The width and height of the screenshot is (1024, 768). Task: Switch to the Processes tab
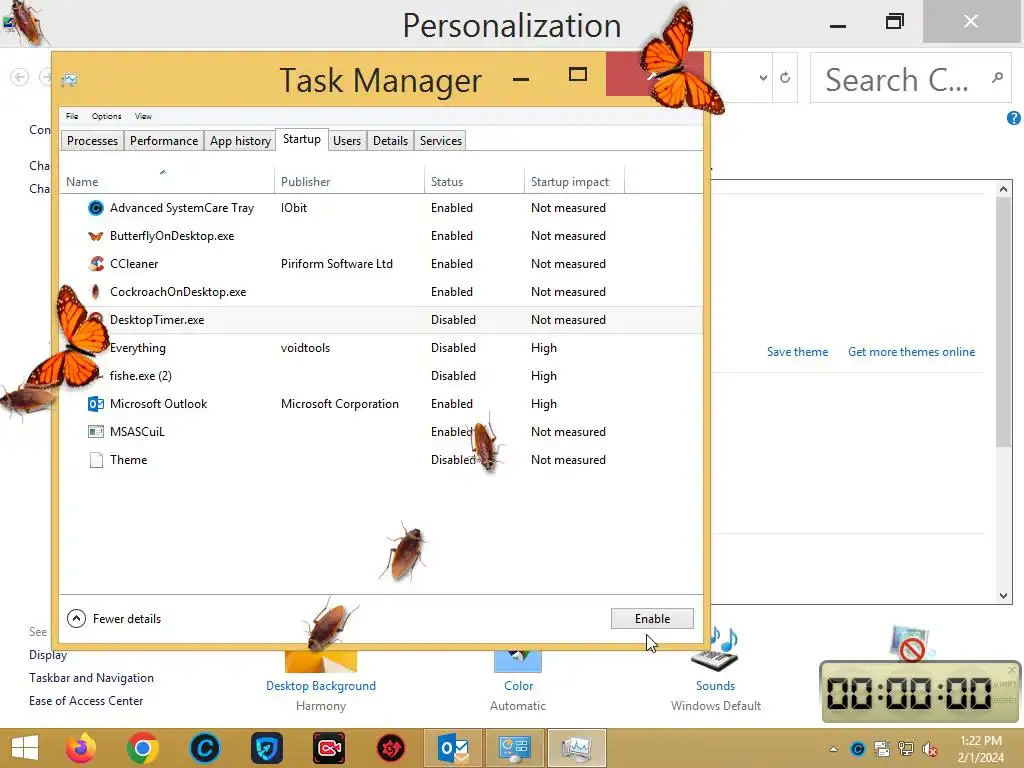[92, 140]
